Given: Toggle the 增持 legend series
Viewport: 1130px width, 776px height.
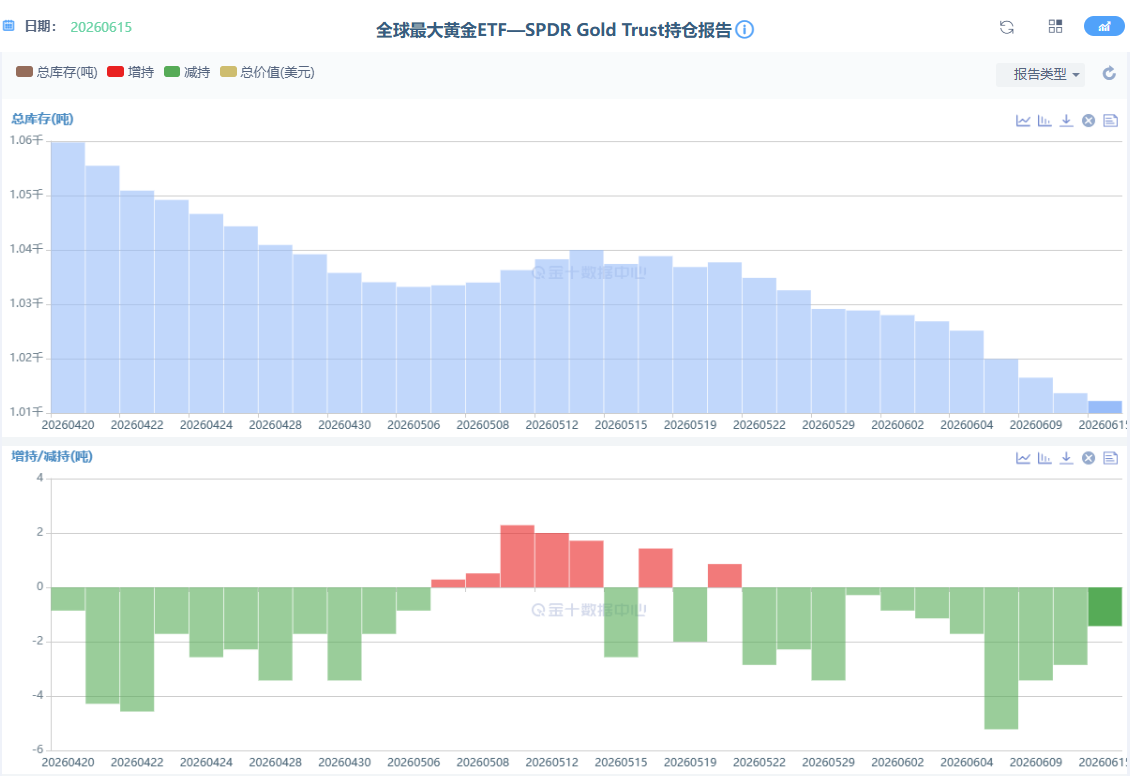Looking at the screenshot, I should pos(130,72).
